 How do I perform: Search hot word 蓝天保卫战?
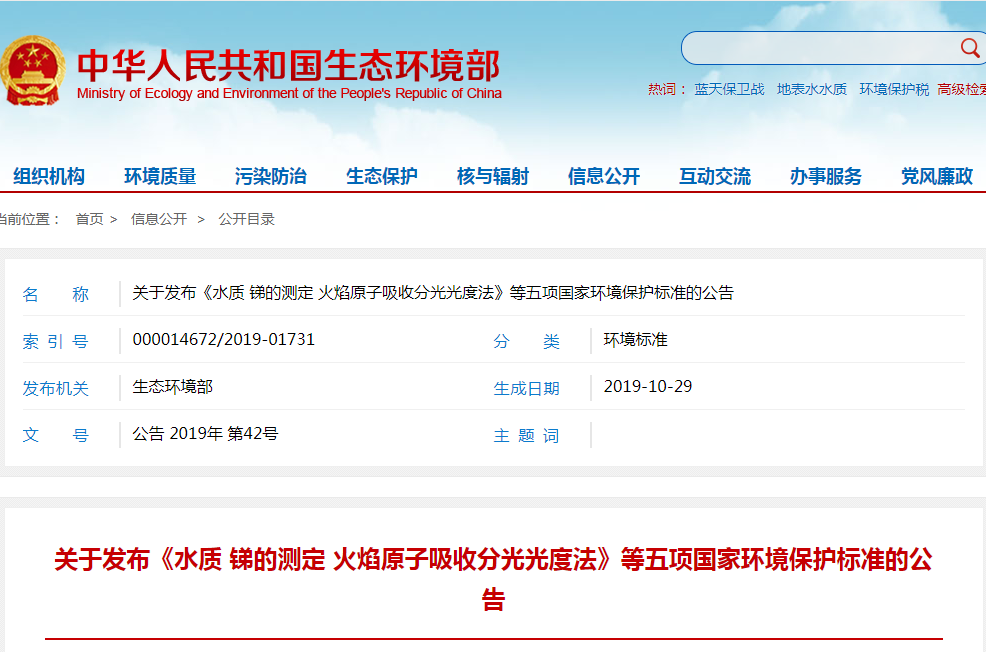[729, 89]
